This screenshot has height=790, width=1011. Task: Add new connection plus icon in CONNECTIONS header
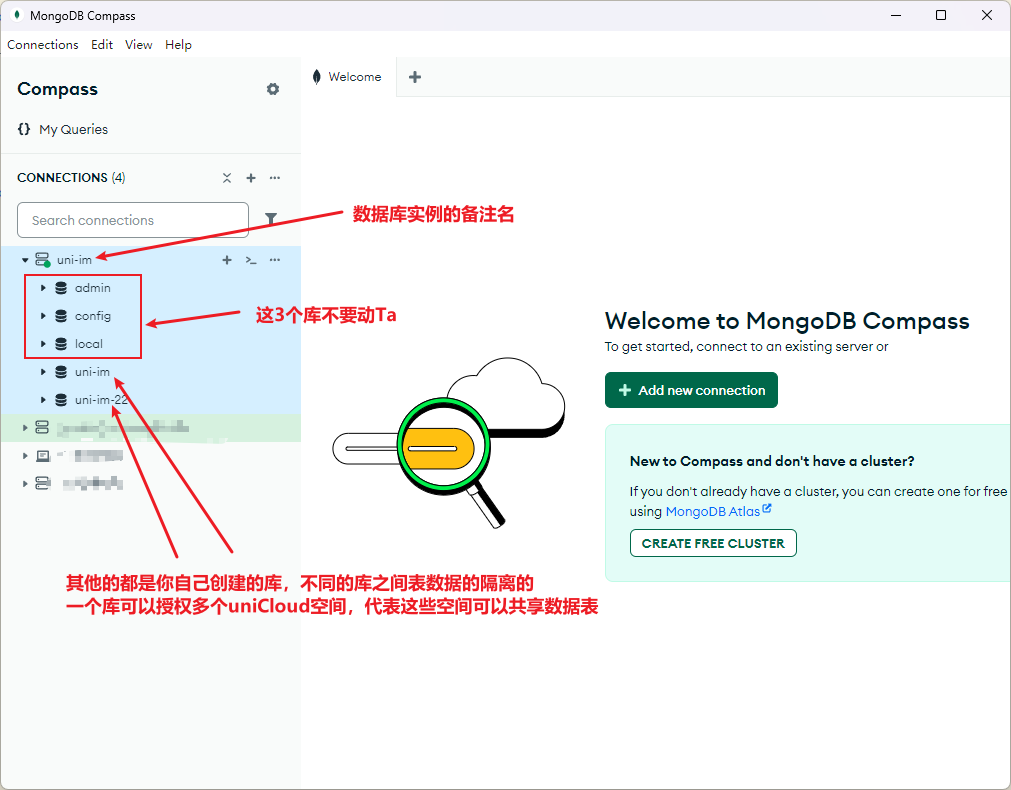pyautogui.click(x=251, y=178)
